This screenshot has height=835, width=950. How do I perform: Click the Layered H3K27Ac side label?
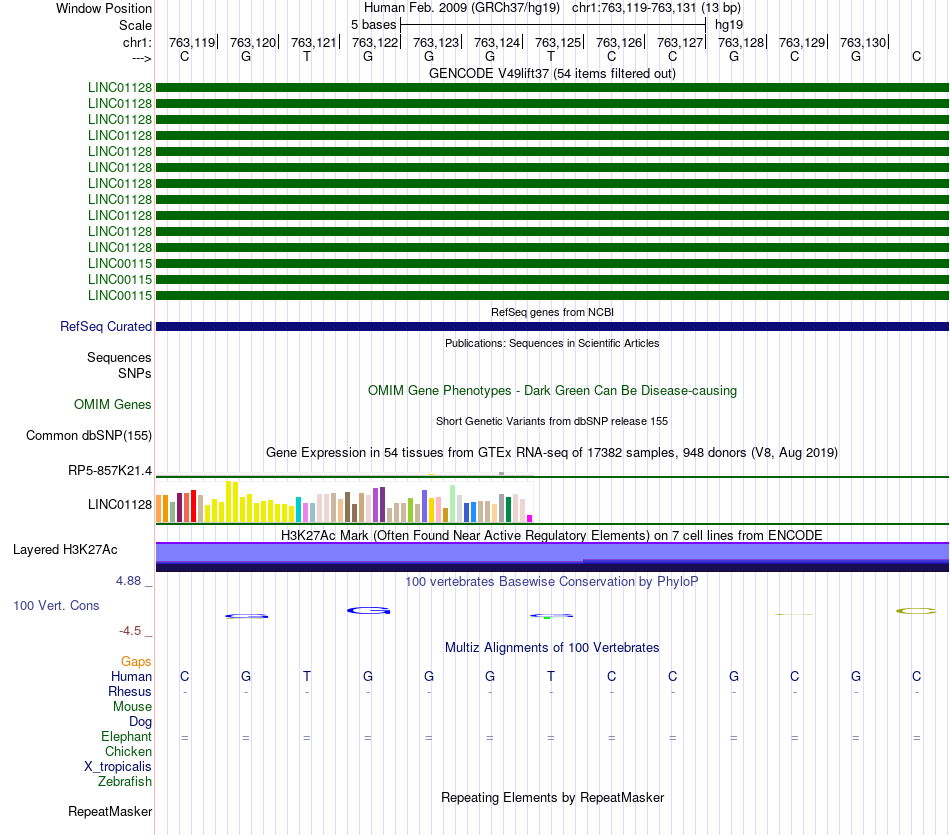(x=65, y=550)
